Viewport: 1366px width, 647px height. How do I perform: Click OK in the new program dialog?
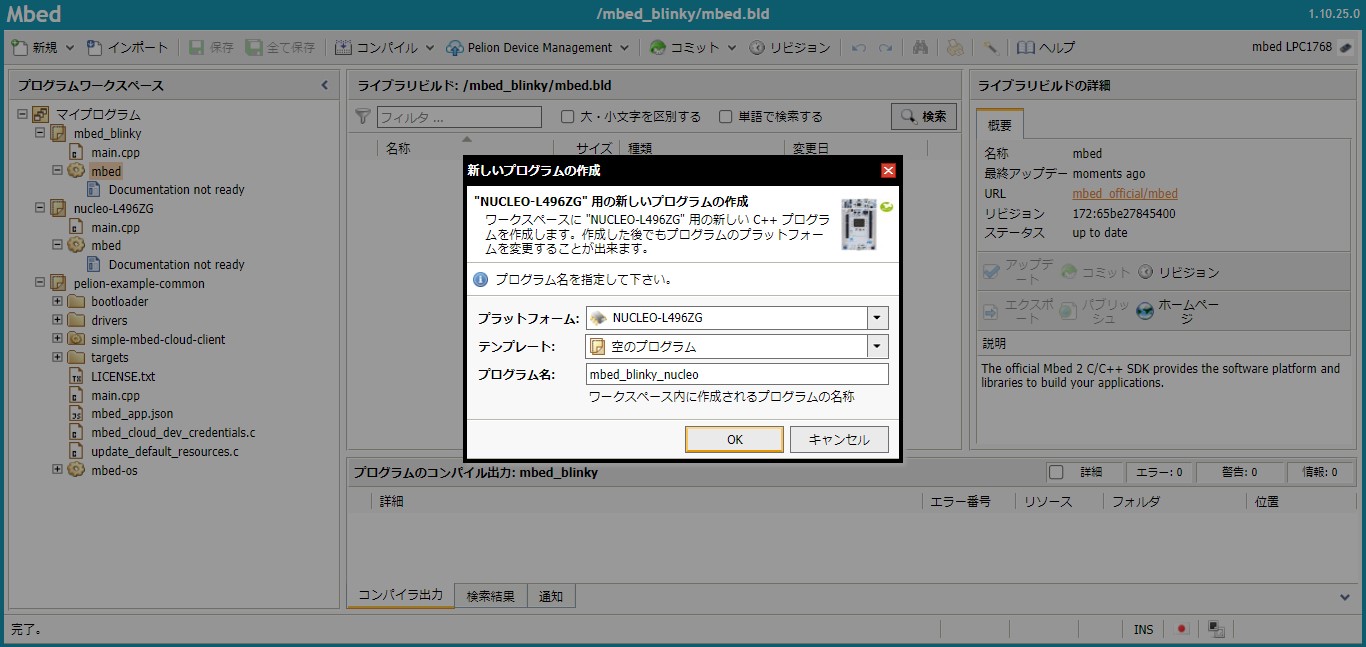click(734, 439)
